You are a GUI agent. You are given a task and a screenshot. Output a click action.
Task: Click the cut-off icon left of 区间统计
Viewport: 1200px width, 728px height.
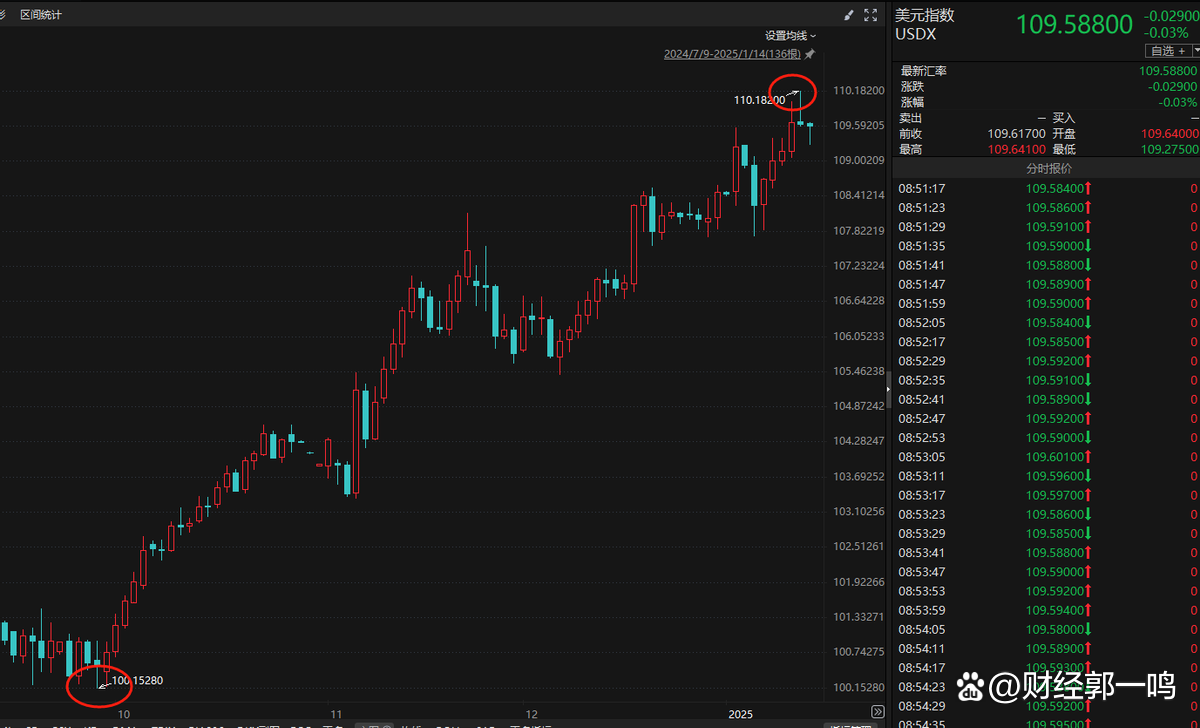(3, 14)
